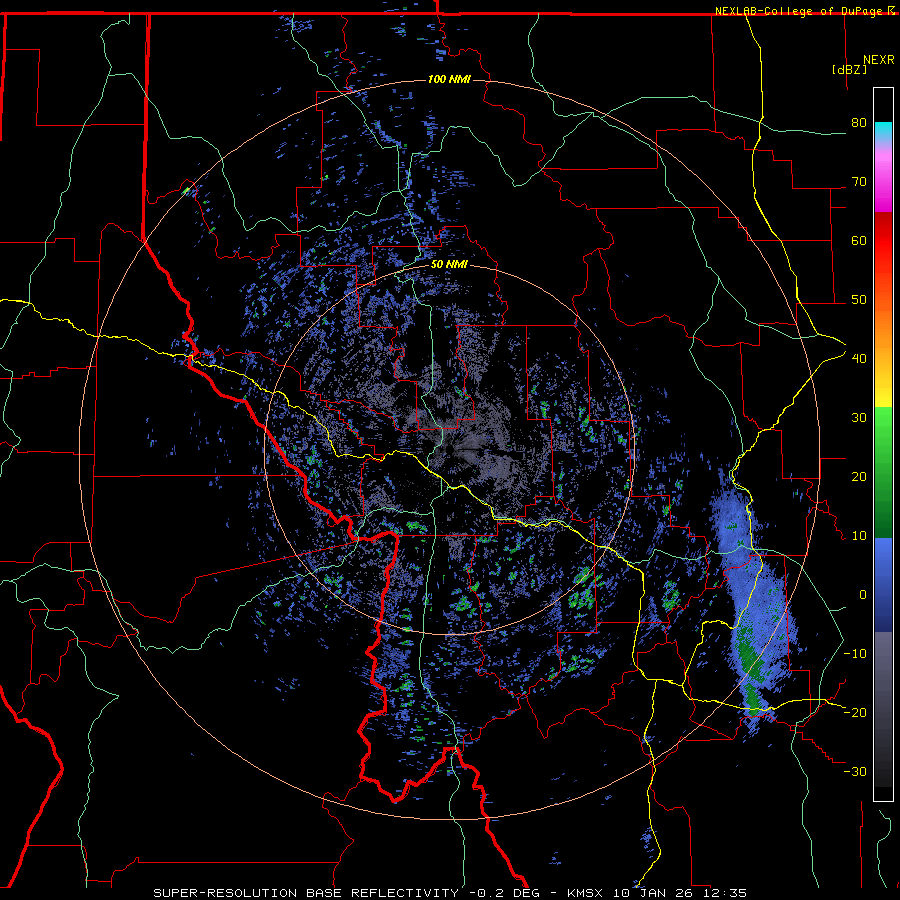Select the 30 value on dBZ scale
Image resolution: width=900 pixels, height=900 pixels.
click(859, 418)
